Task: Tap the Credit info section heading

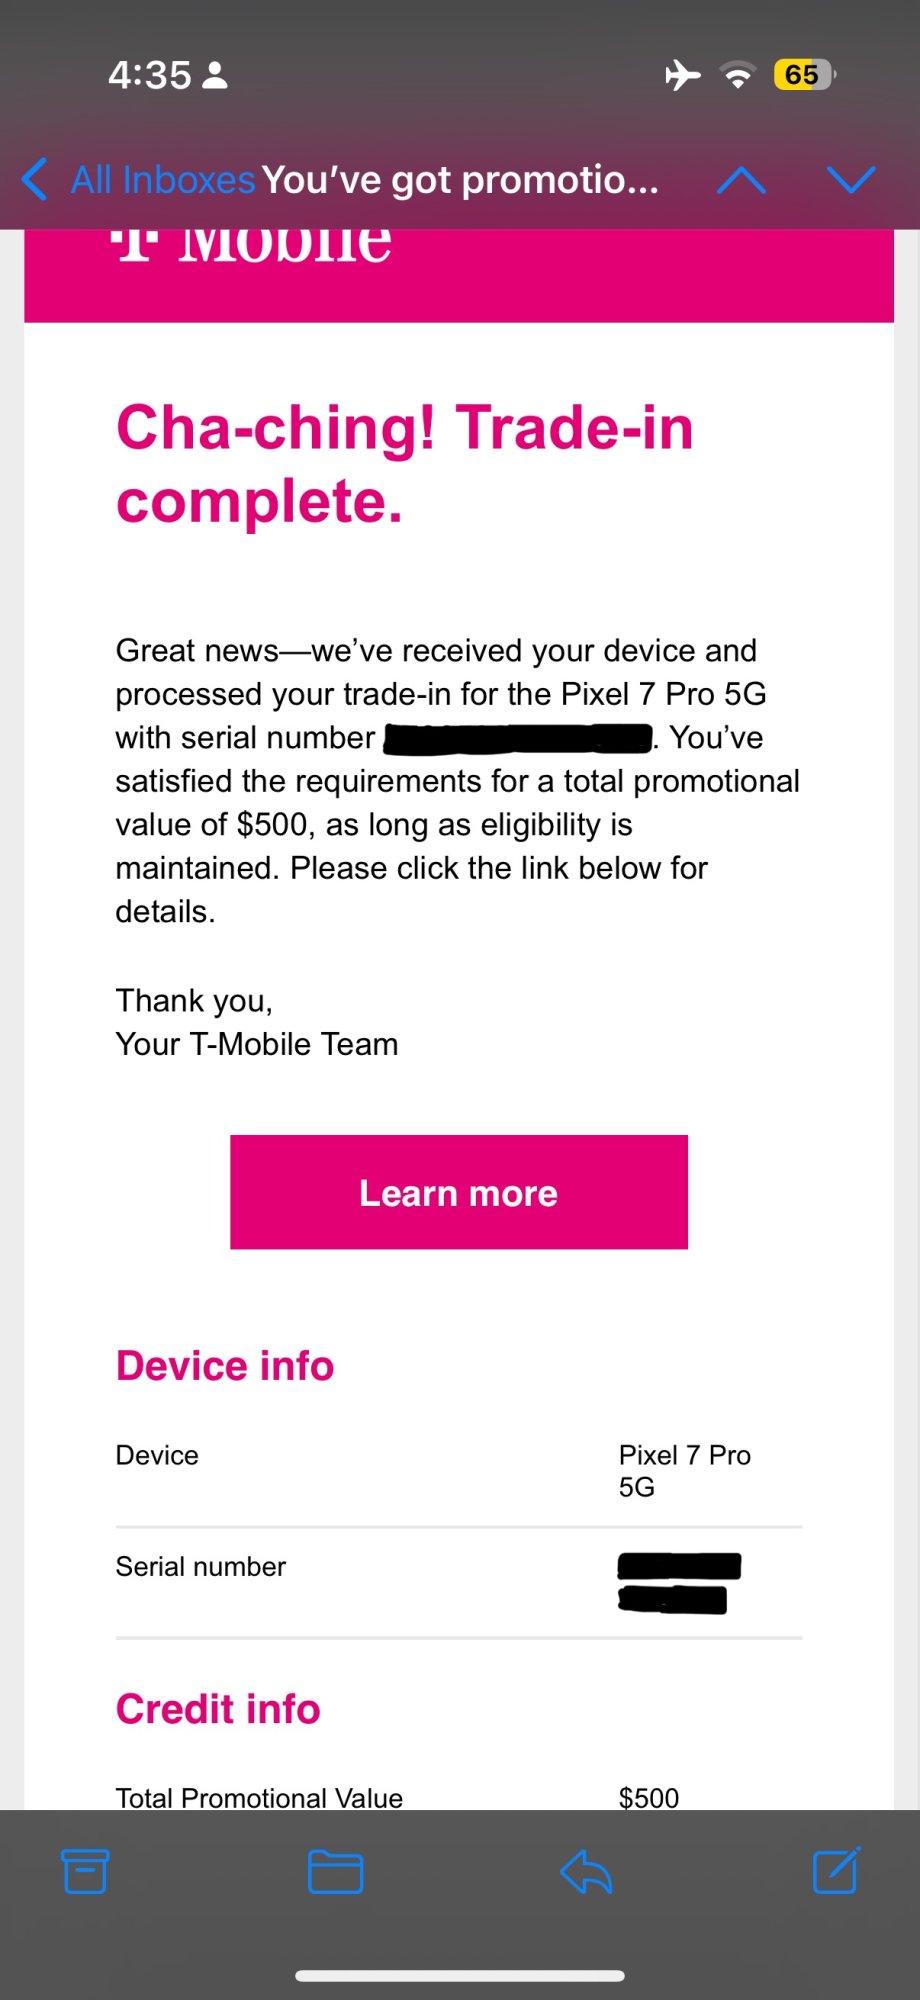Action: [218, 1709]
